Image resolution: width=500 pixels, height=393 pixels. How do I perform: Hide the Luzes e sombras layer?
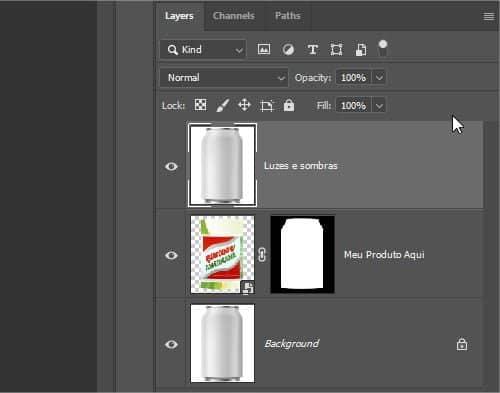tap(171, 166)
